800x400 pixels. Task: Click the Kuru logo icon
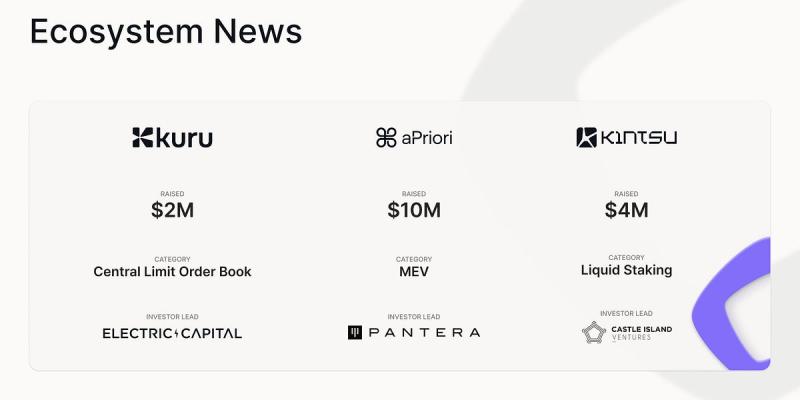tap(142, 138)
